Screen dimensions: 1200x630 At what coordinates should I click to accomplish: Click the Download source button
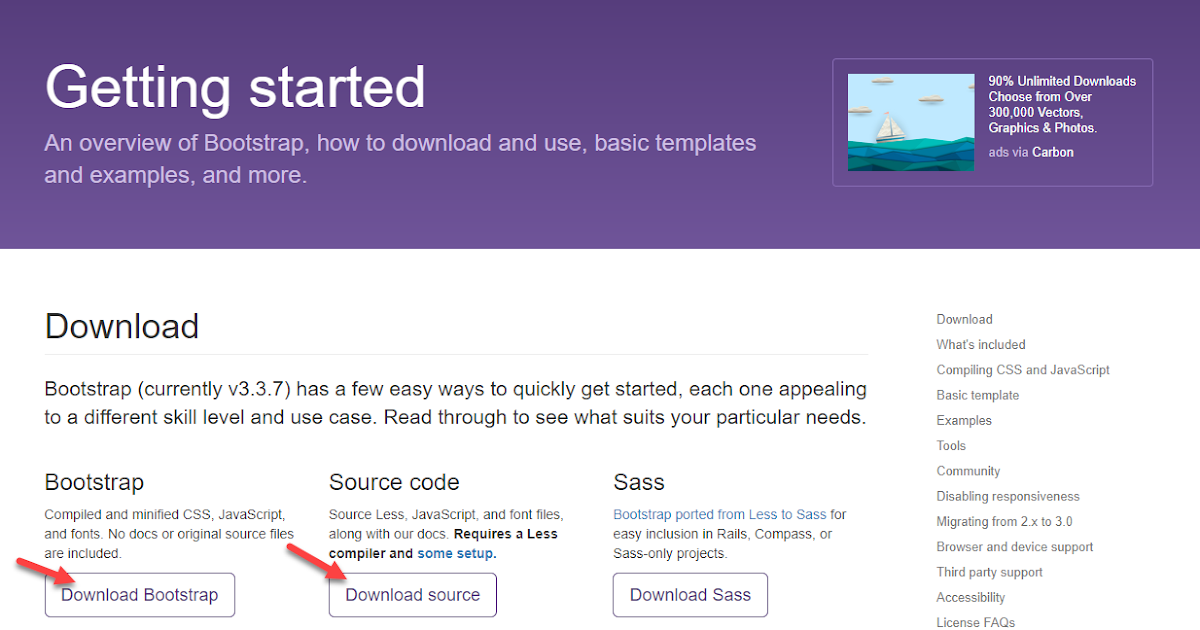pos(412,595)
